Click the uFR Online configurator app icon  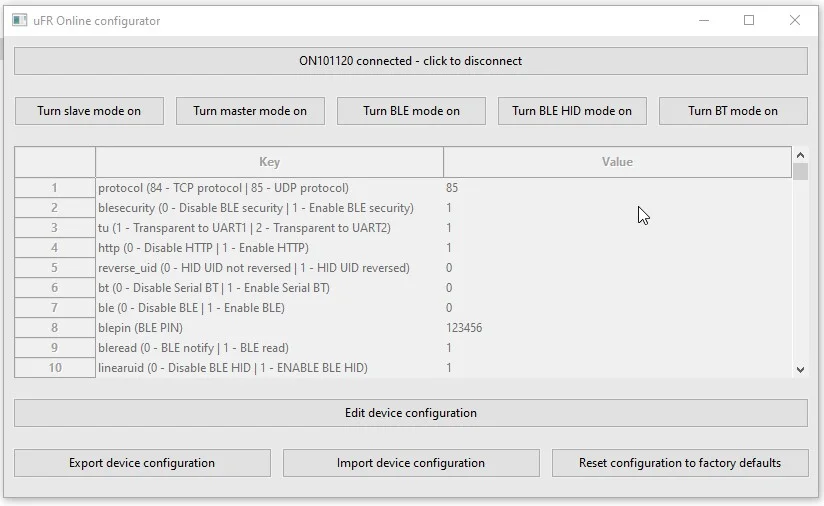click(x=19, y=20)
